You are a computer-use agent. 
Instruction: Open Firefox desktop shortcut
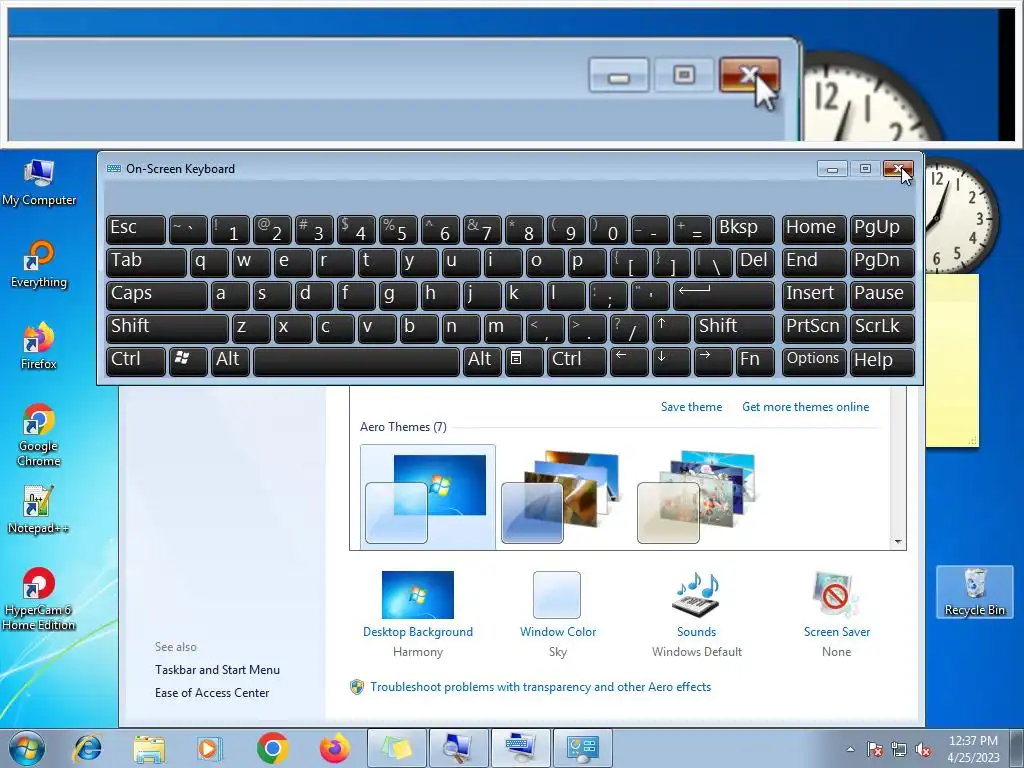(39, 346)
